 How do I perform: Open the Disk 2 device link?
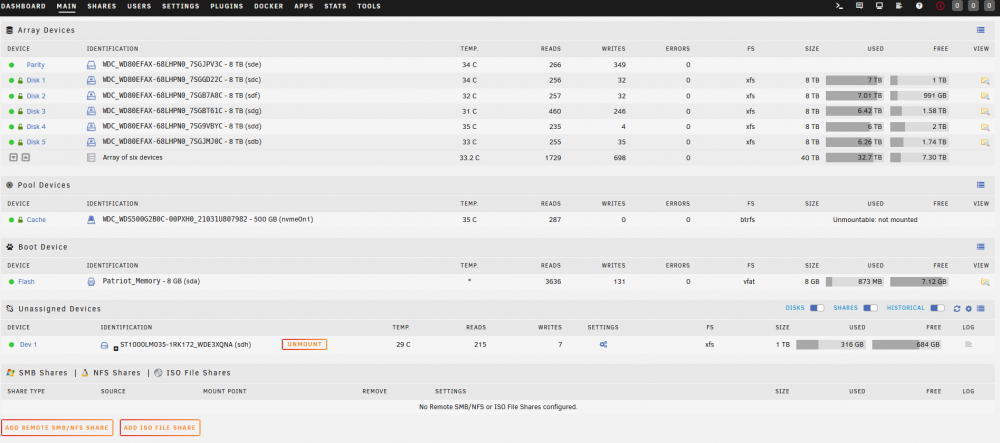36,96
